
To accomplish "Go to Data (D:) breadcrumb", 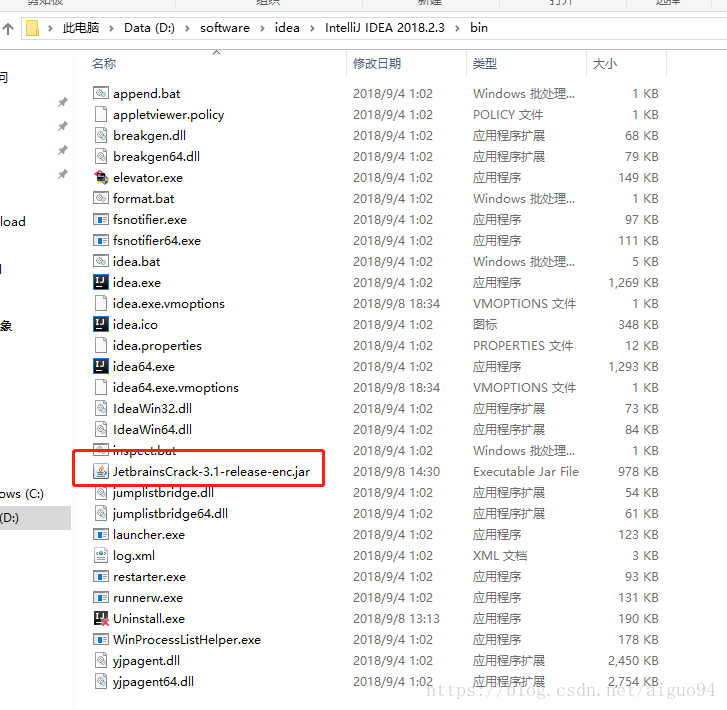I will click(x=149, y=28).
